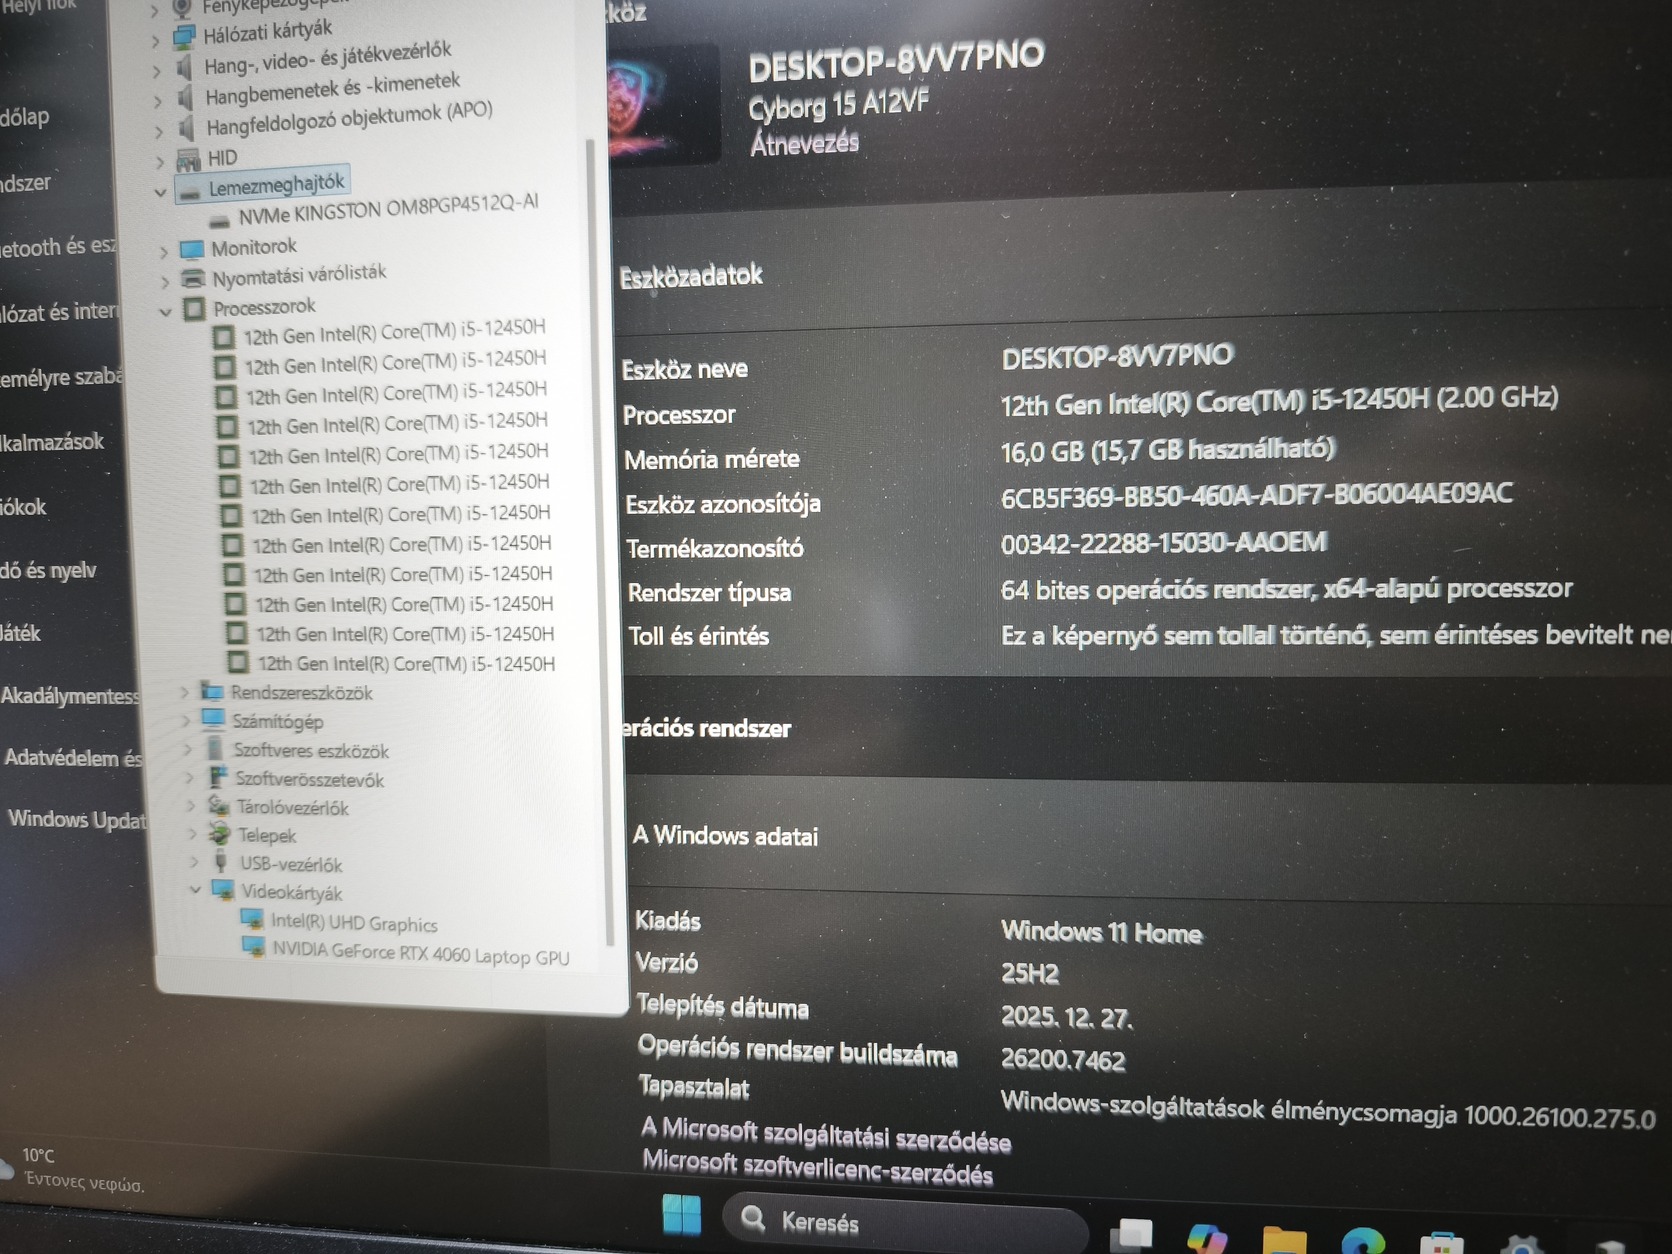This screenshot has width=1672, height=1254.
Task: Open the Fiókok accounts settings section
Action: point(24,507)
